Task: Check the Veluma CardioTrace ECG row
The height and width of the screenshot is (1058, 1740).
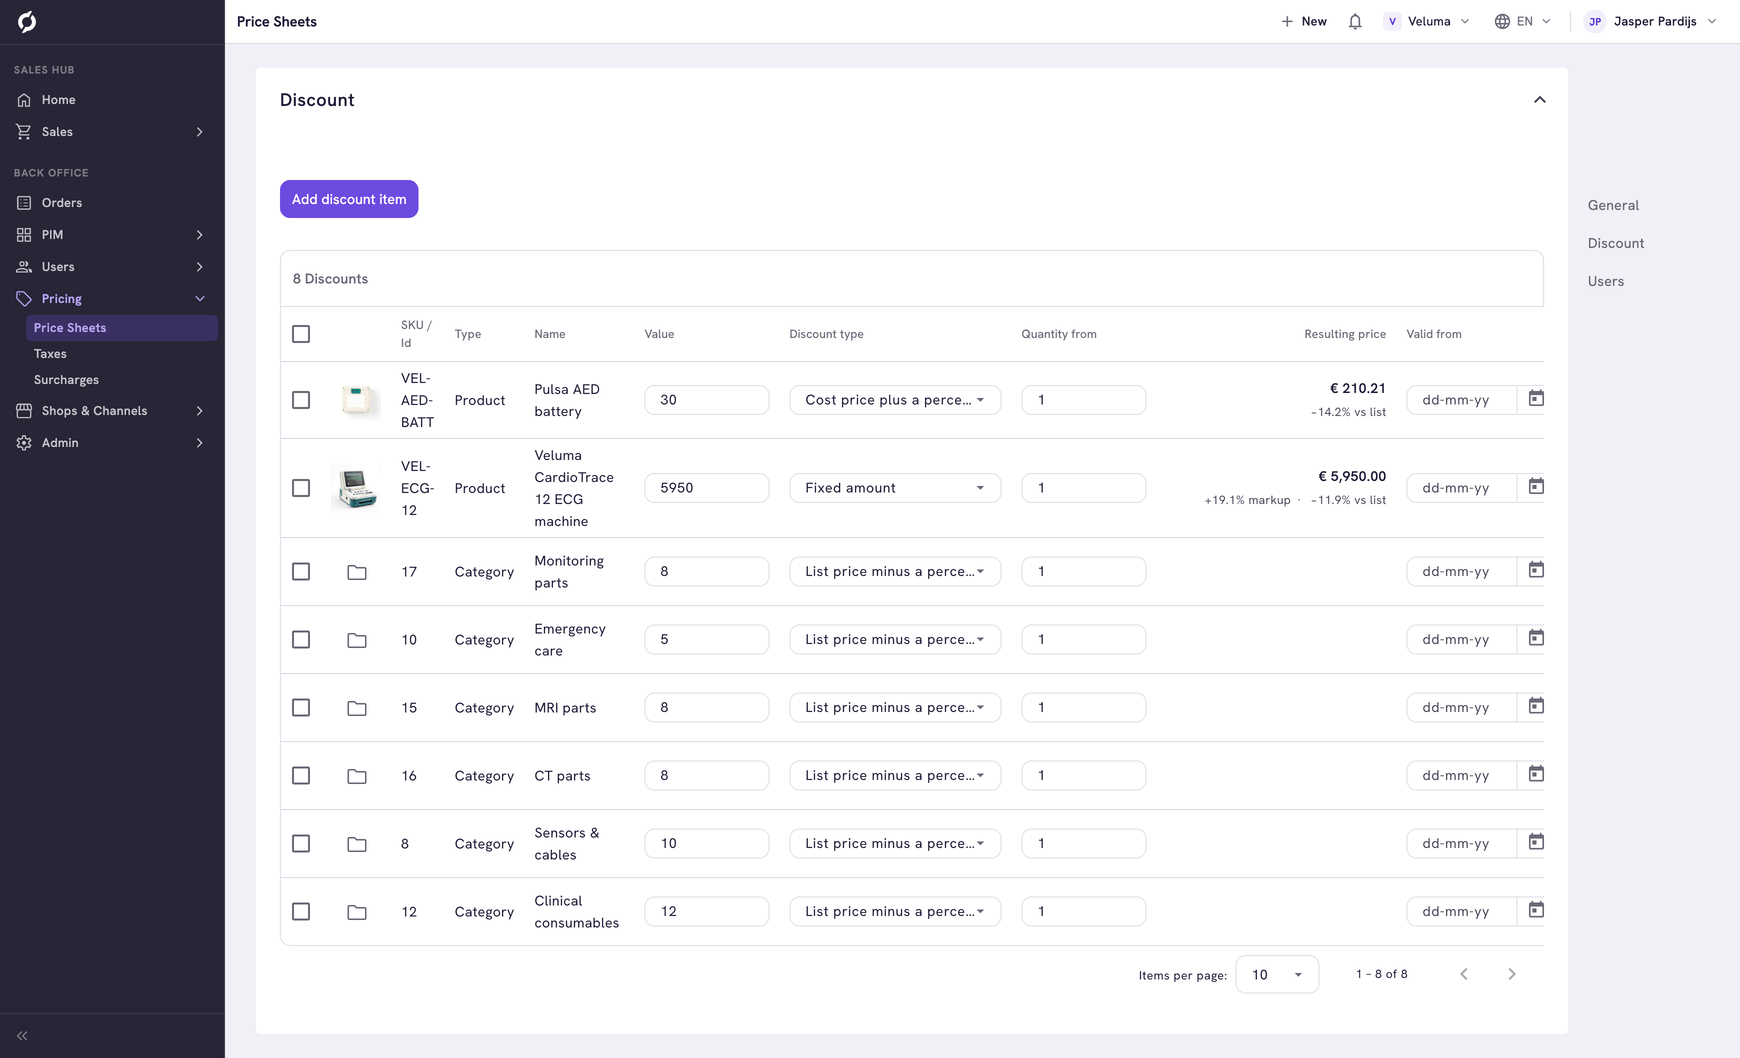Action: coord(301,488)
